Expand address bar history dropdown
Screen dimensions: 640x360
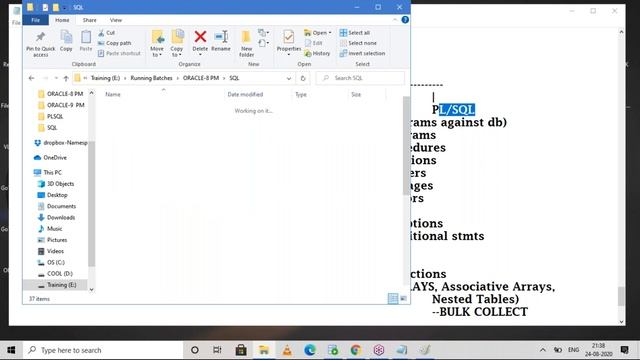click(289, 78)
